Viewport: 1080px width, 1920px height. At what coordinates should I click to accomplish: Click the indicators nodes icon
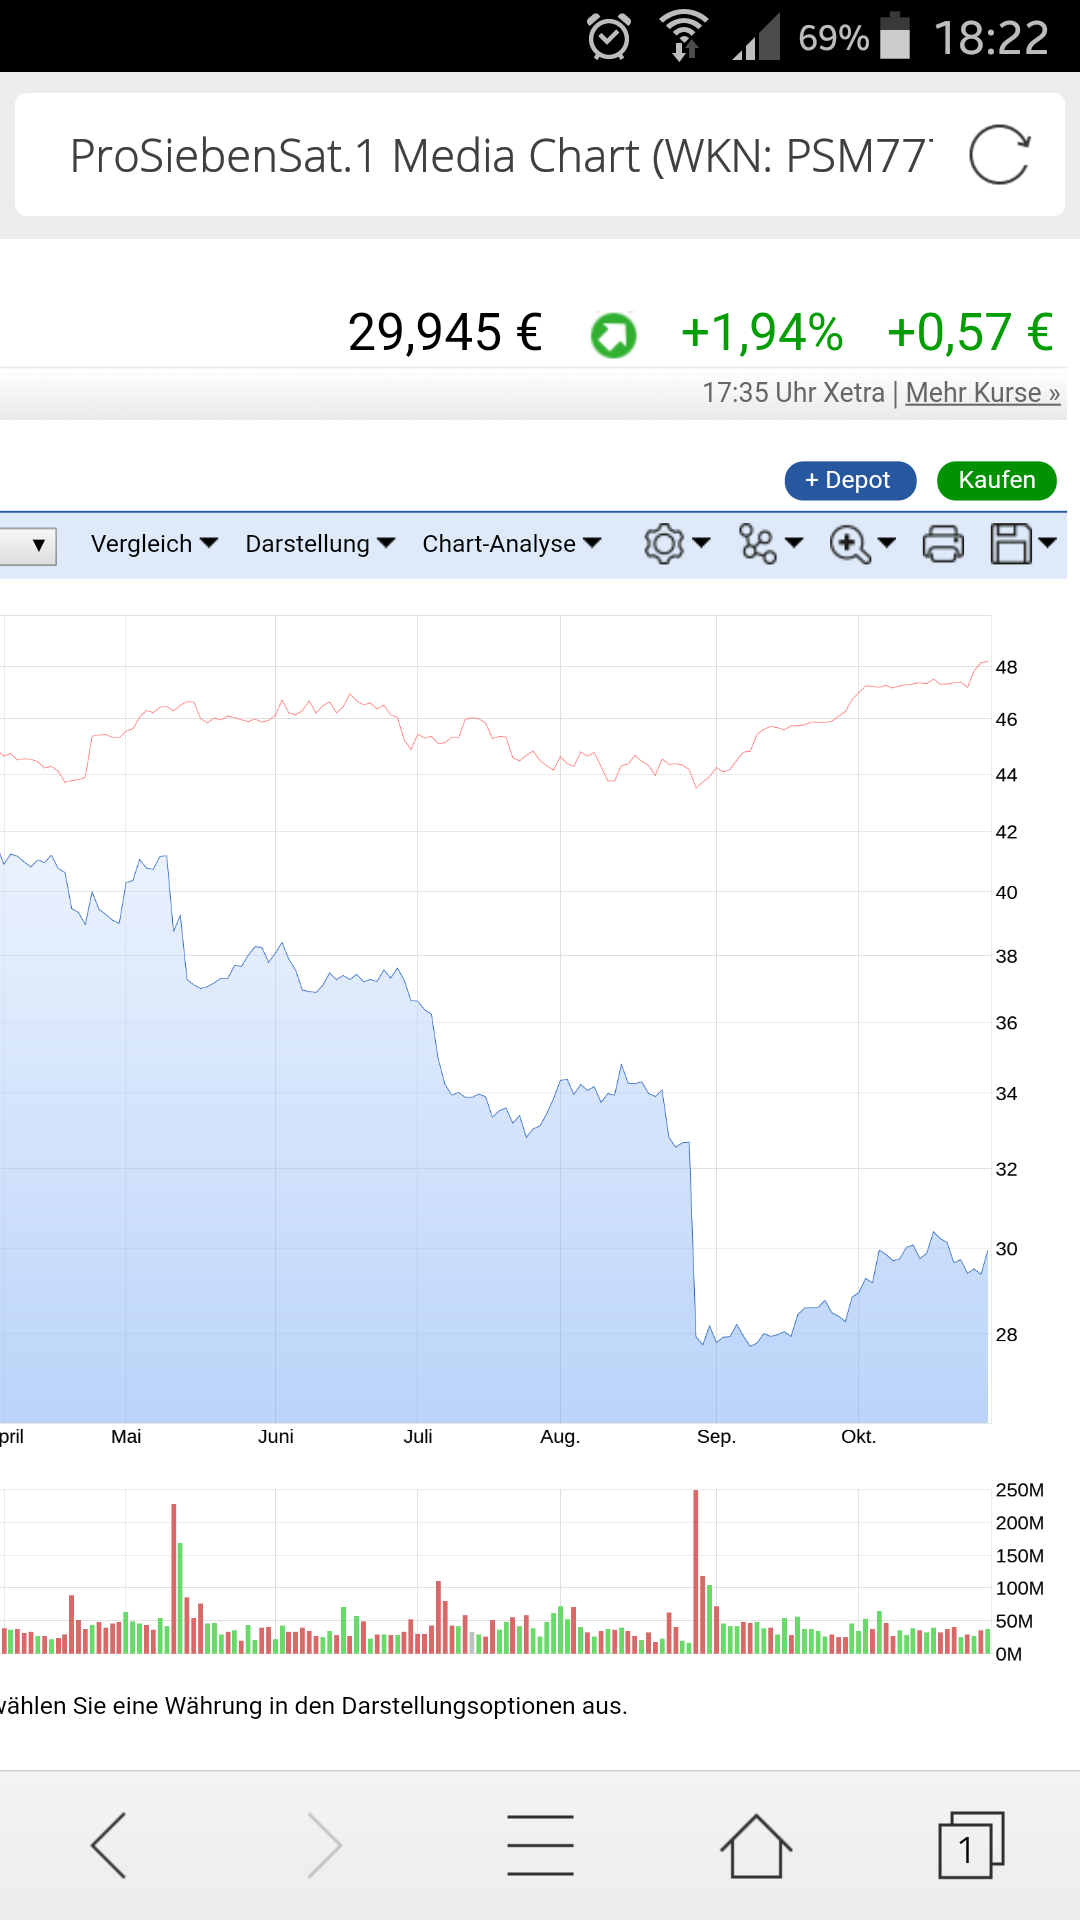(x=758, y=544)
